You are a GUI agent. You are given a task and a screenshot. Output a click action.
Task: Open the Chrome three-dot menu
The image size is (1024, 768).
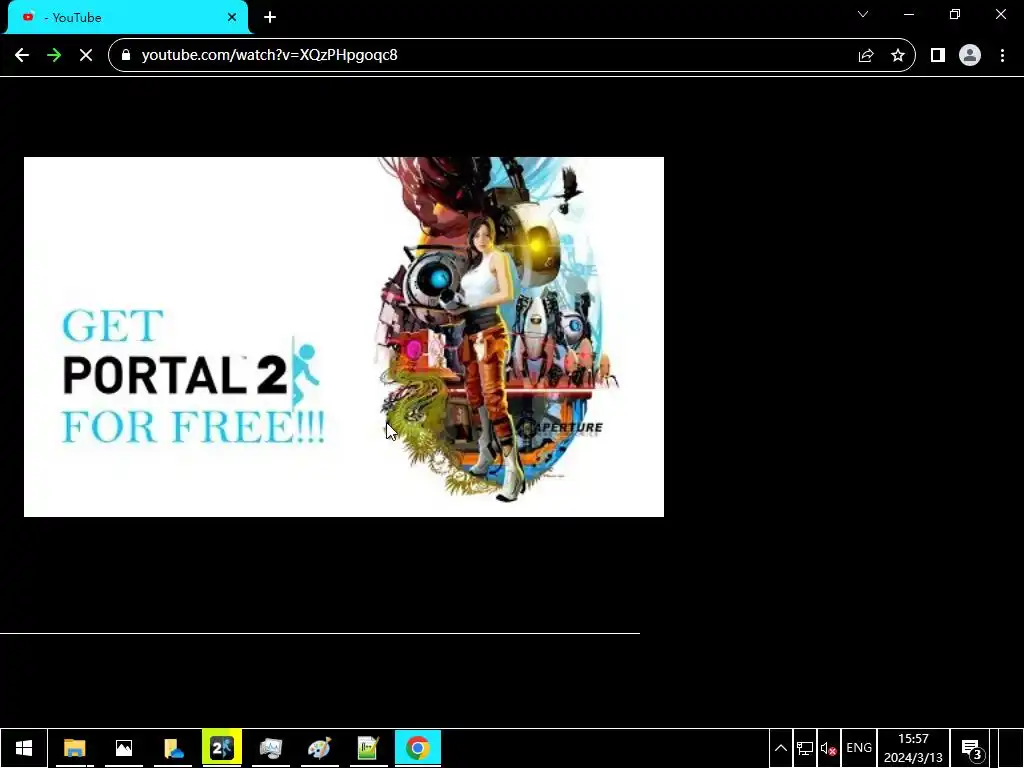[1002, 55]
